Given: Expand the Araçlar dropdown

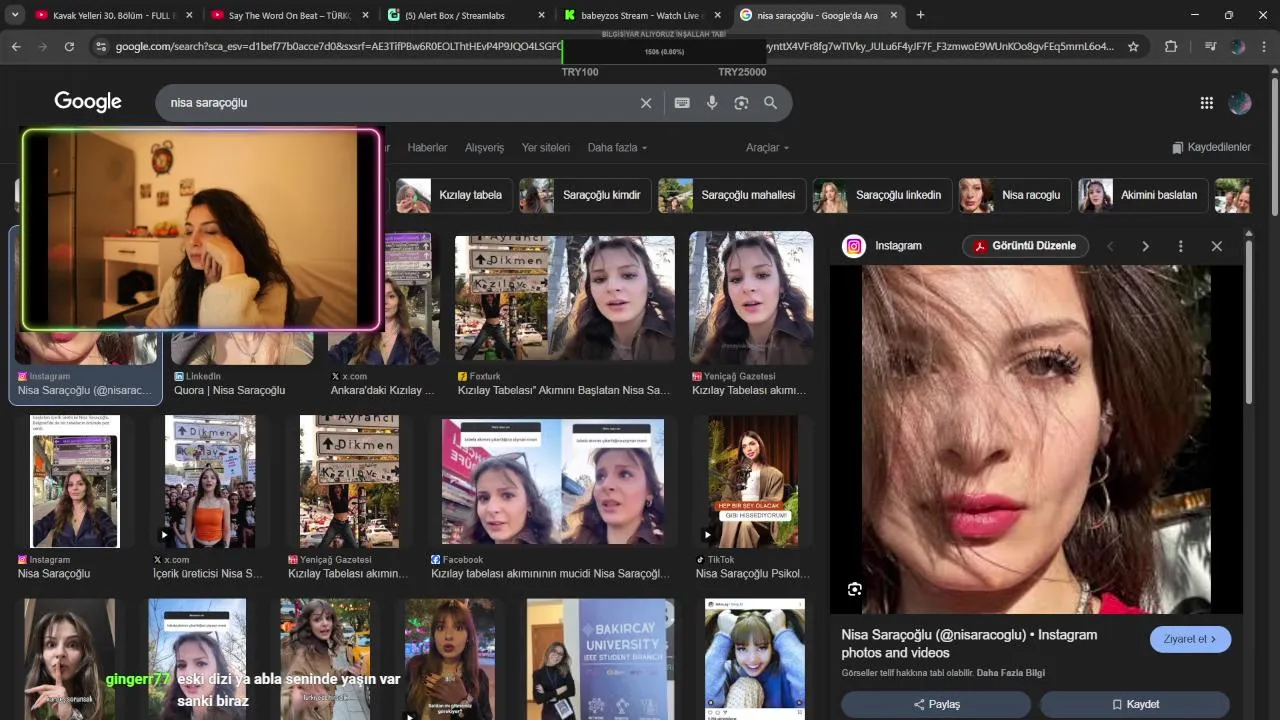Looking at the screenshot, I should tap(767, 147).
